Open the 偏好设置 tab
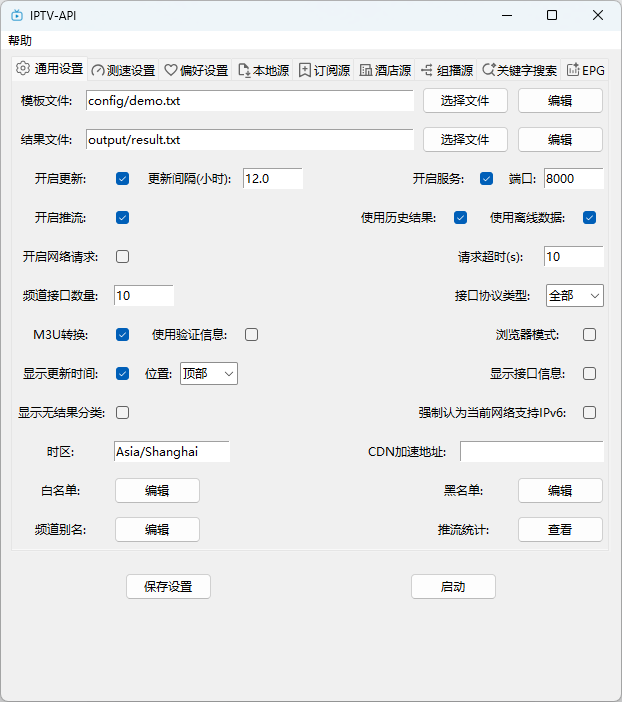The height and width of the screenshot is (702, 622). click(196, 70)
